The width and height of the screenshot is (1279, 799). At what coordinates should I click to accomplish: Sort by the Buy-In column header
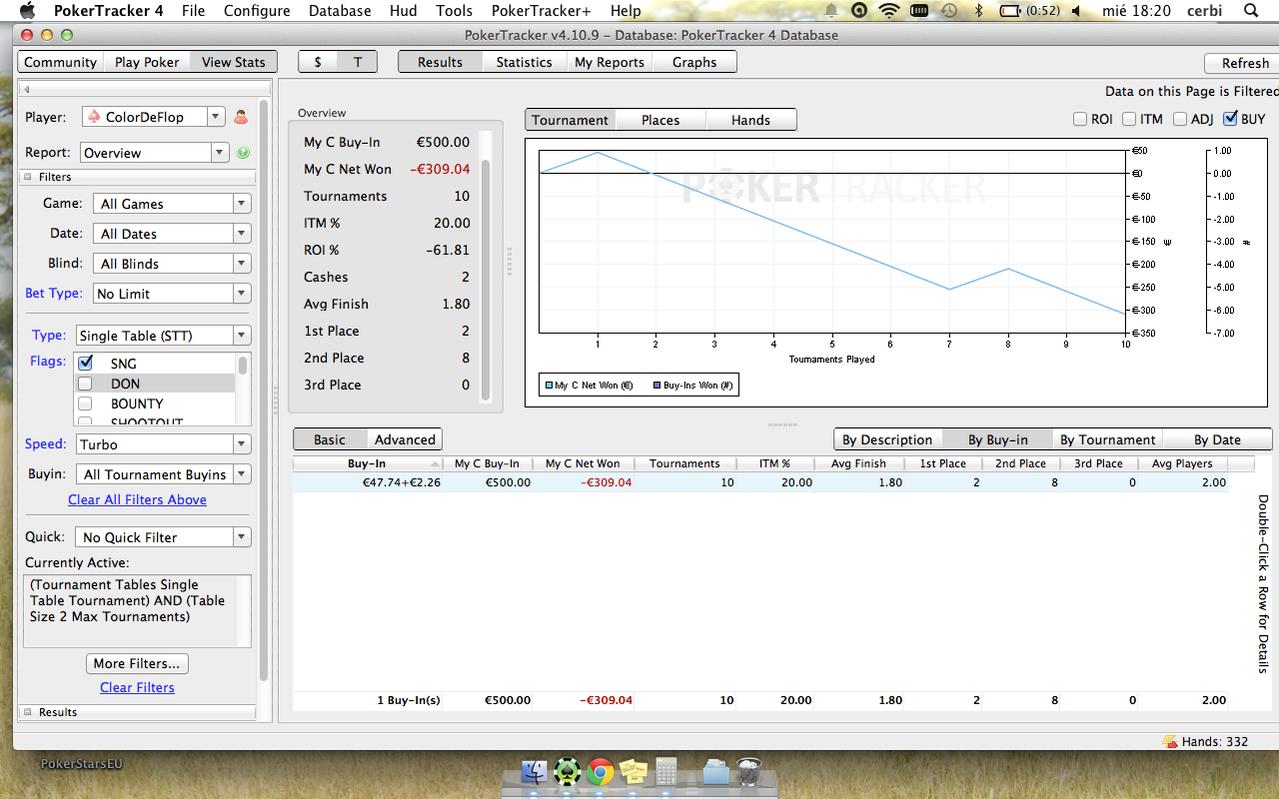tap(366, 464)
